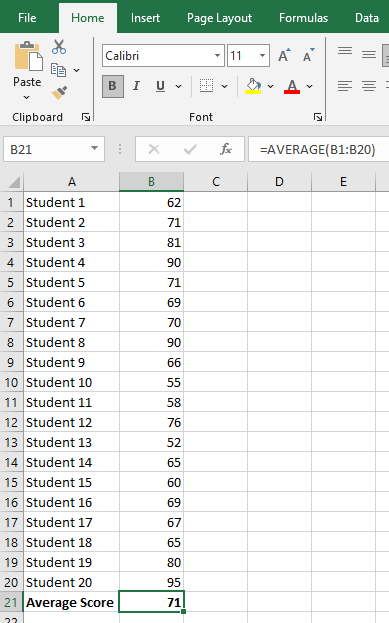Expand borders options arrow
Viewport: 389px width, 623px height.
coord(224,86)
